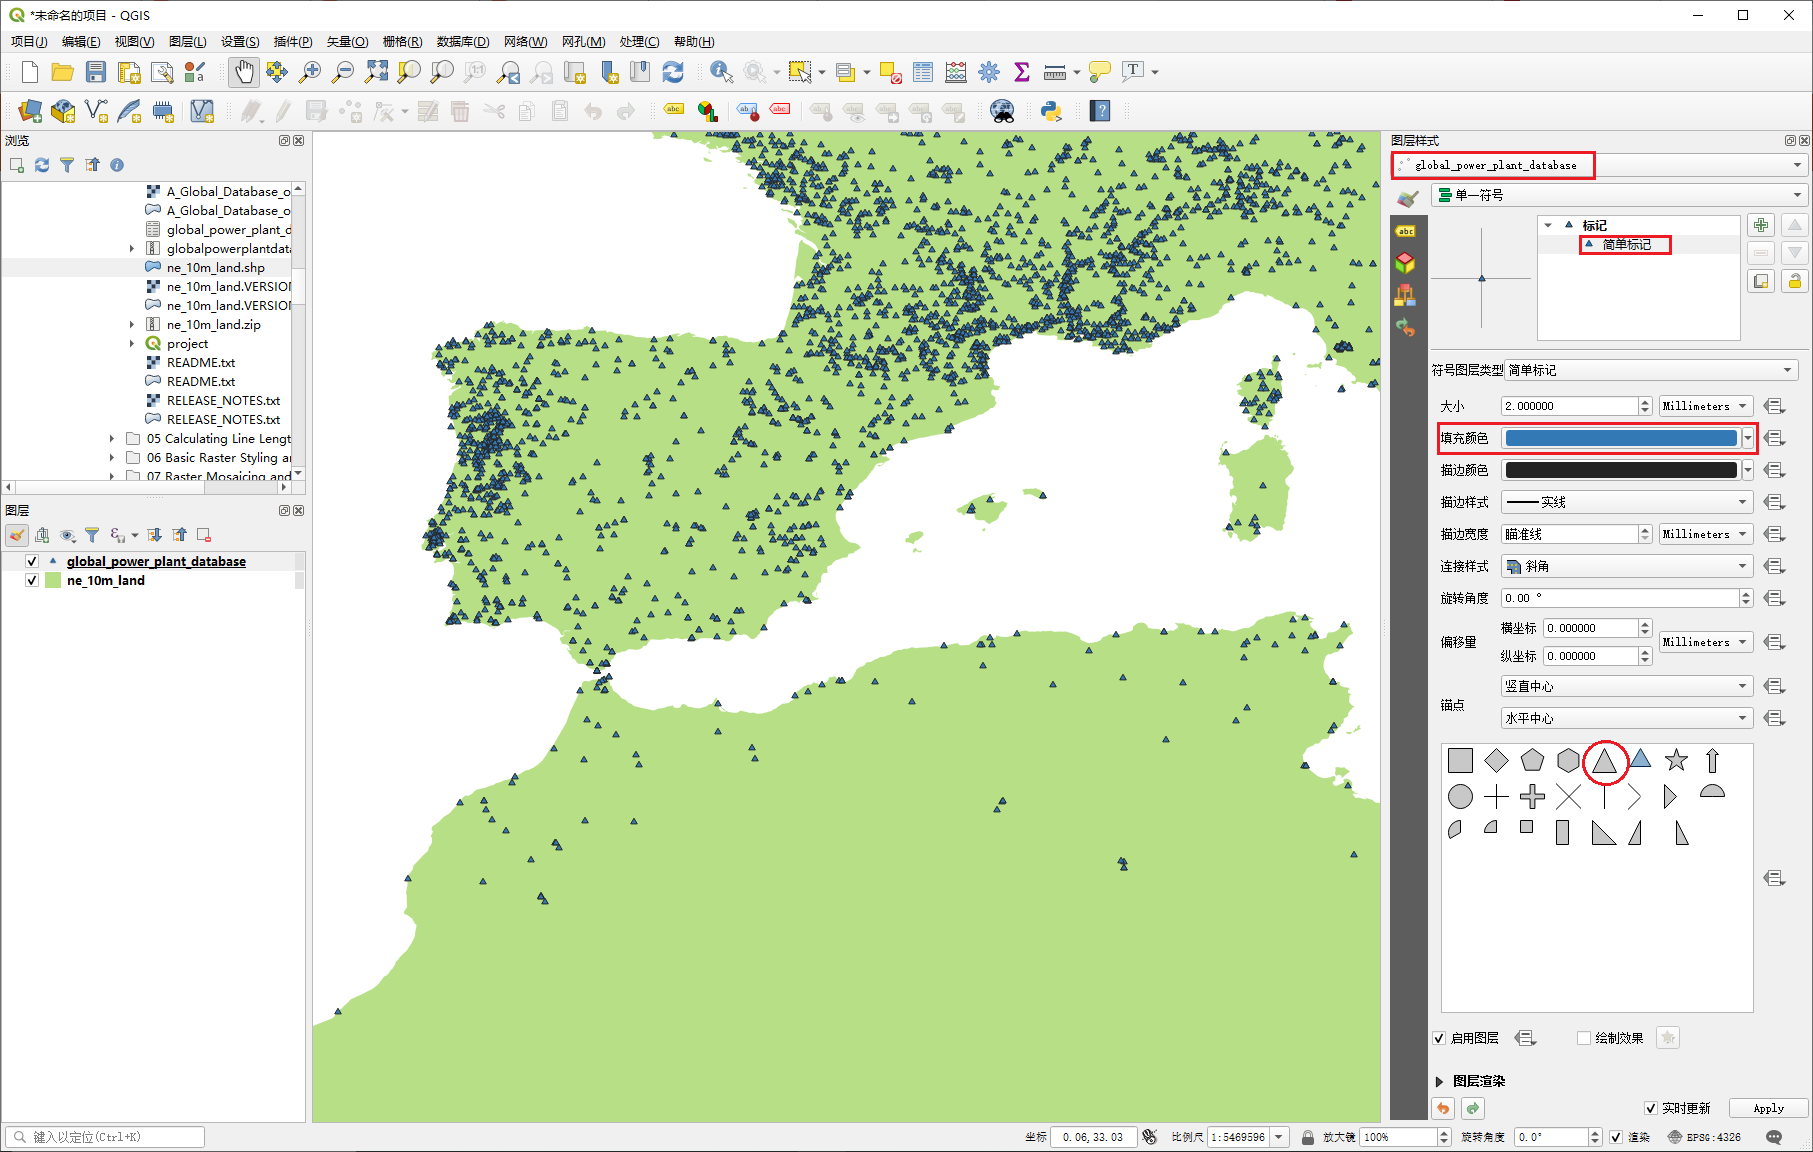
Task: Open the 图层 menu
Action: coord(186,42)
